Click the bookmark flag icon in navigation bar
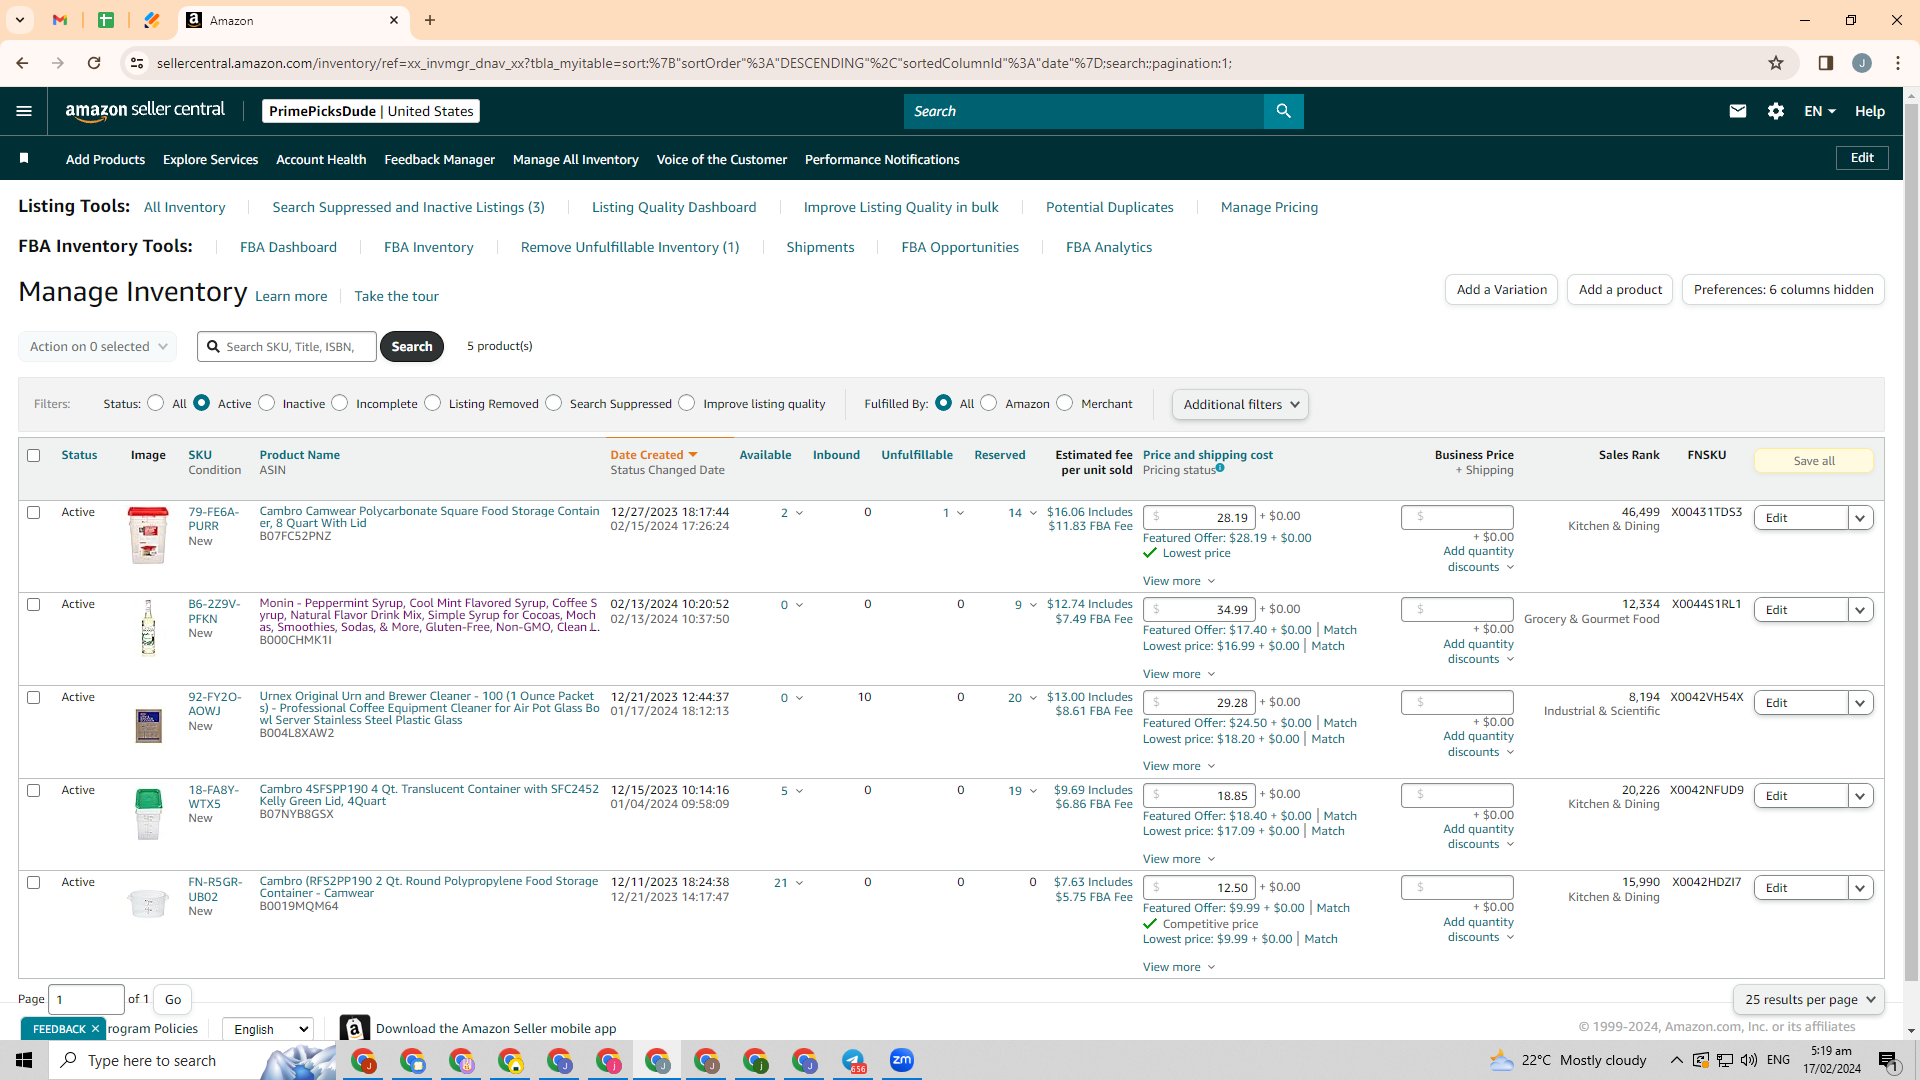Image resolution: width=1920 pixels, height=1080 pixels. point(24,158)
